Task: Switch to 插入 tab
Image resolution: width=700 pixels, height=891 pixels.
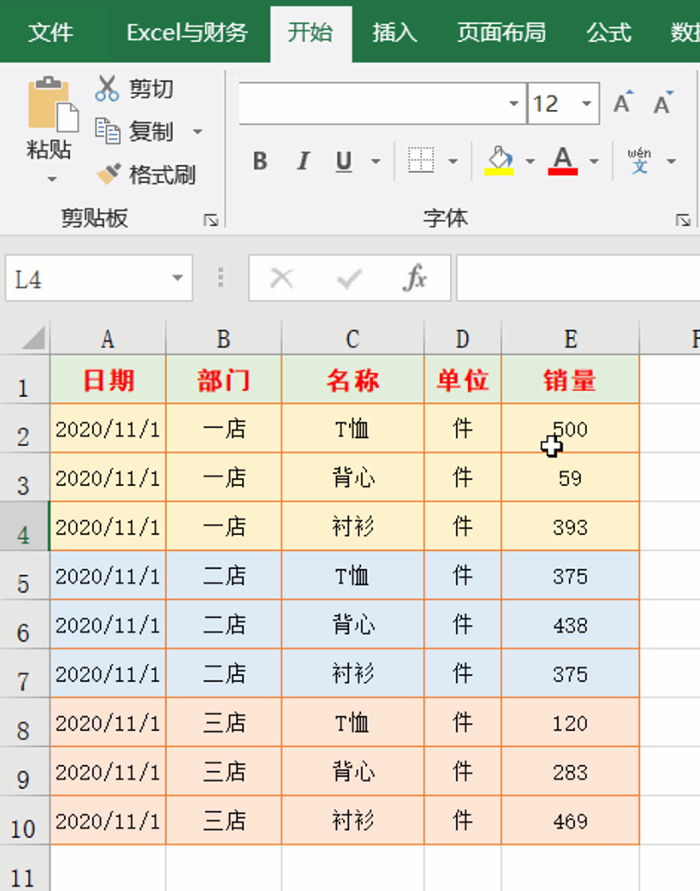Action: coord(395,32)
